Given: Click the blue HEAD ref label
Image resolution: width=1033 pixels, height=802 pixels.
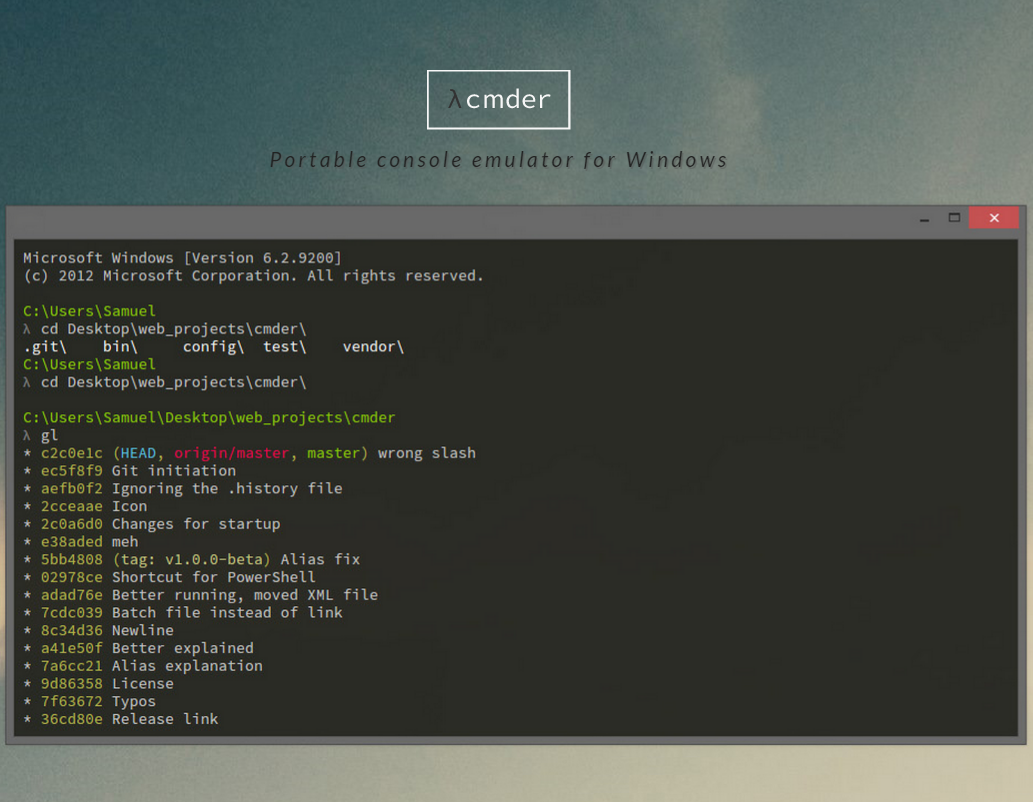Looking at the screenshot, I should (x=138, y=453).
